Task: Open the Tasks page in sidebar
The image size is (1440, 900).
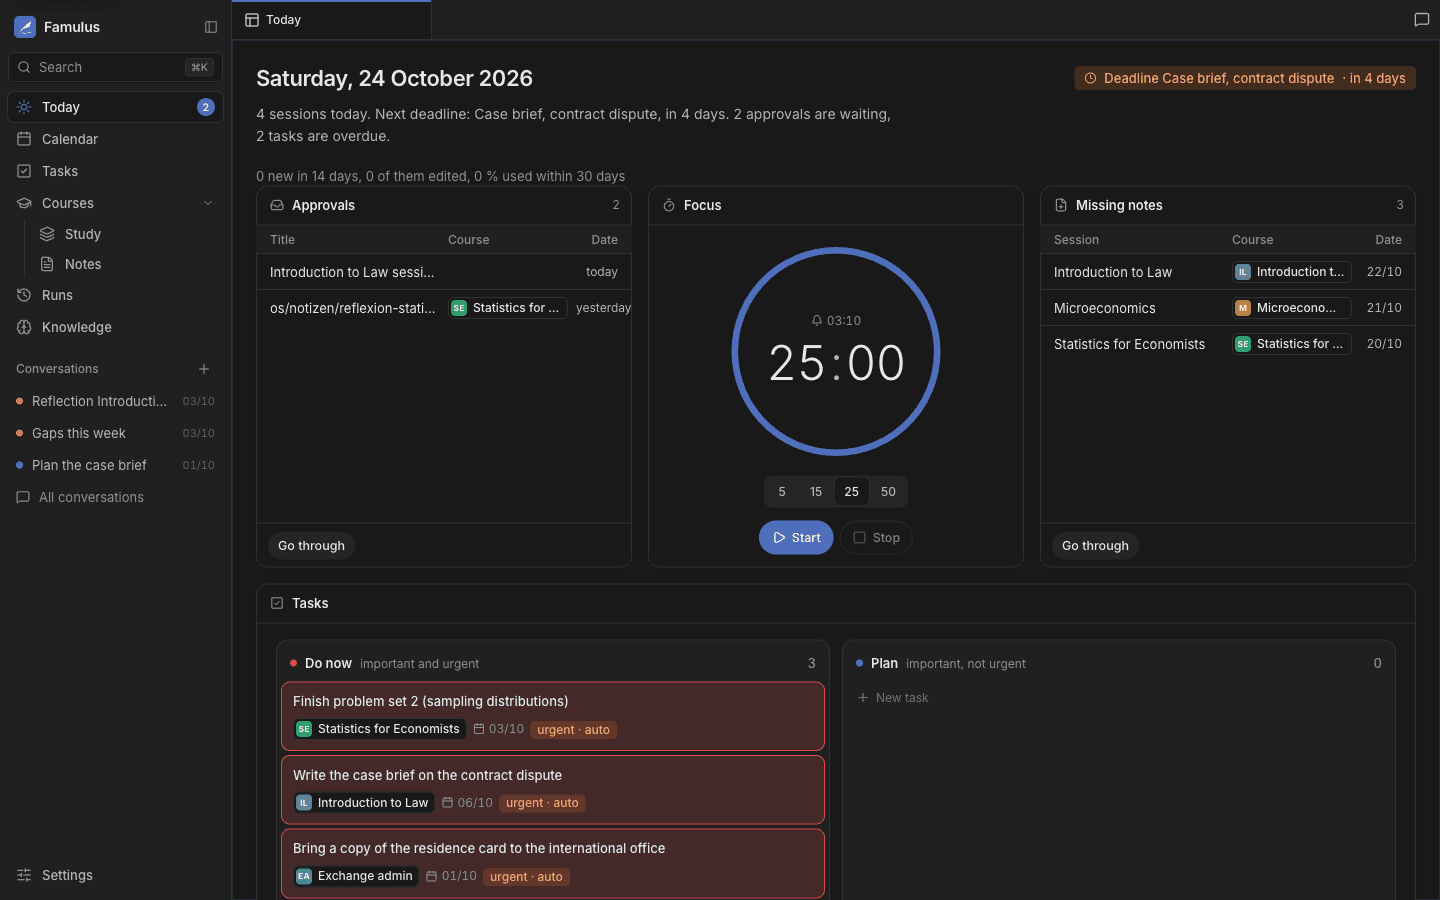Action: pyautogui.click(x=115, y=171)
